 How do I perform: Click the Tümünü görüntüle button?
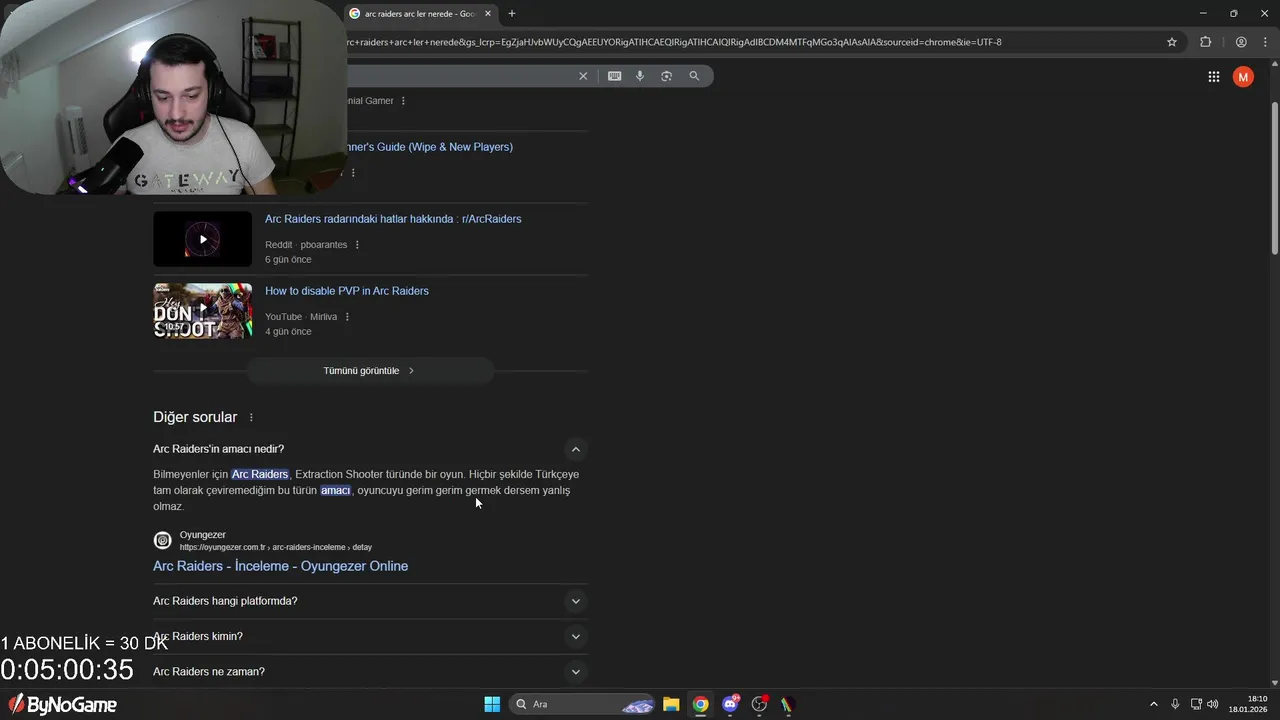point(370,371)
